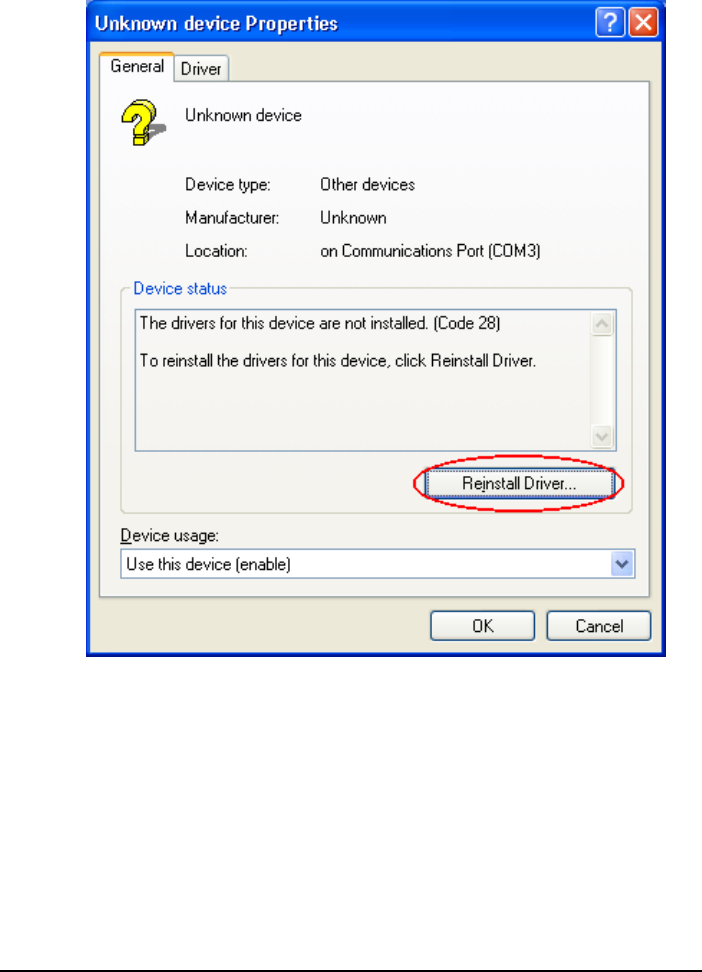Click the device status scroll down arrow
Viewport: 702px width, 972px height.
coord(602,436)
